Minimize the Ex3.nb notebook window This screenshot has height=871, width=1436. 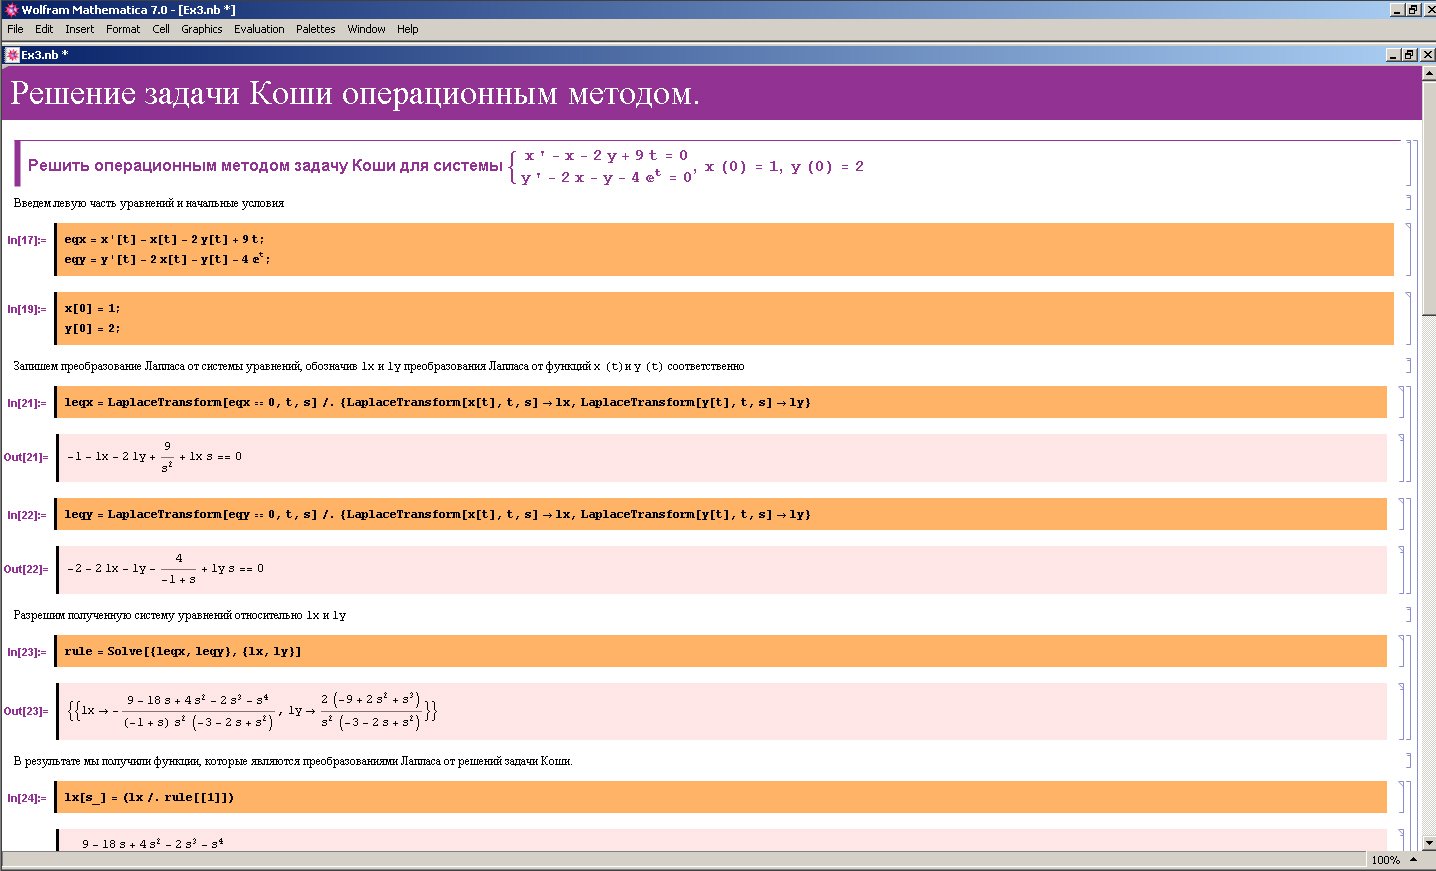click(x=1394, y=55)
